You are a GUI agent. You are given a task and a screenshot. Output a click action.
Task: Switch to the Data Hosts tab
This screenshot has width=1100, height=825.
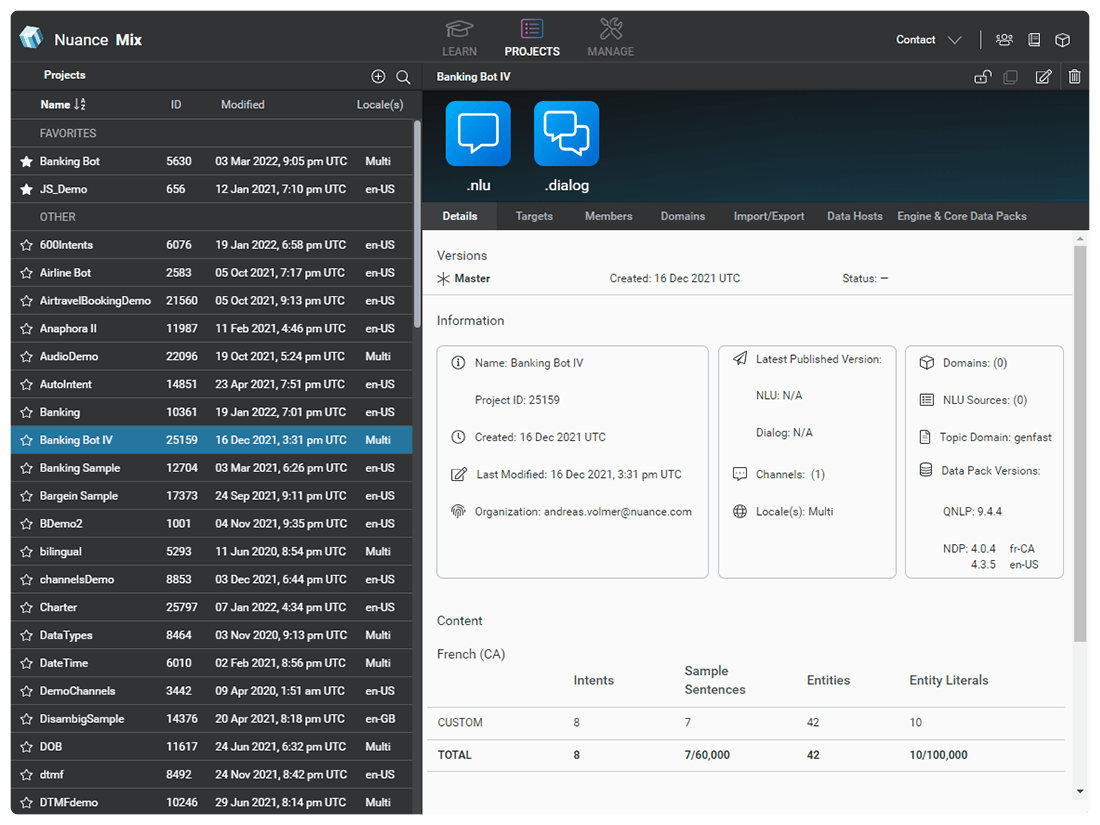point(854,216)
